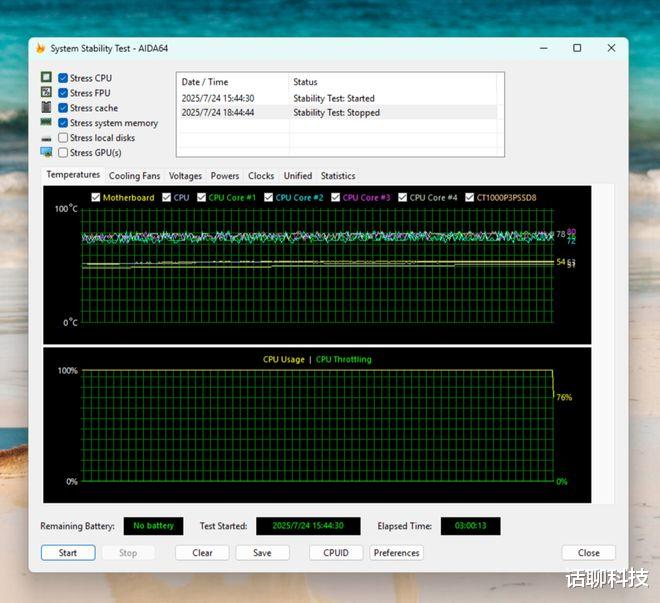The width and height of the screenshot is (660, 603).
Task: Enable the Stress local disks checkbox
Action: pos(63,138)
